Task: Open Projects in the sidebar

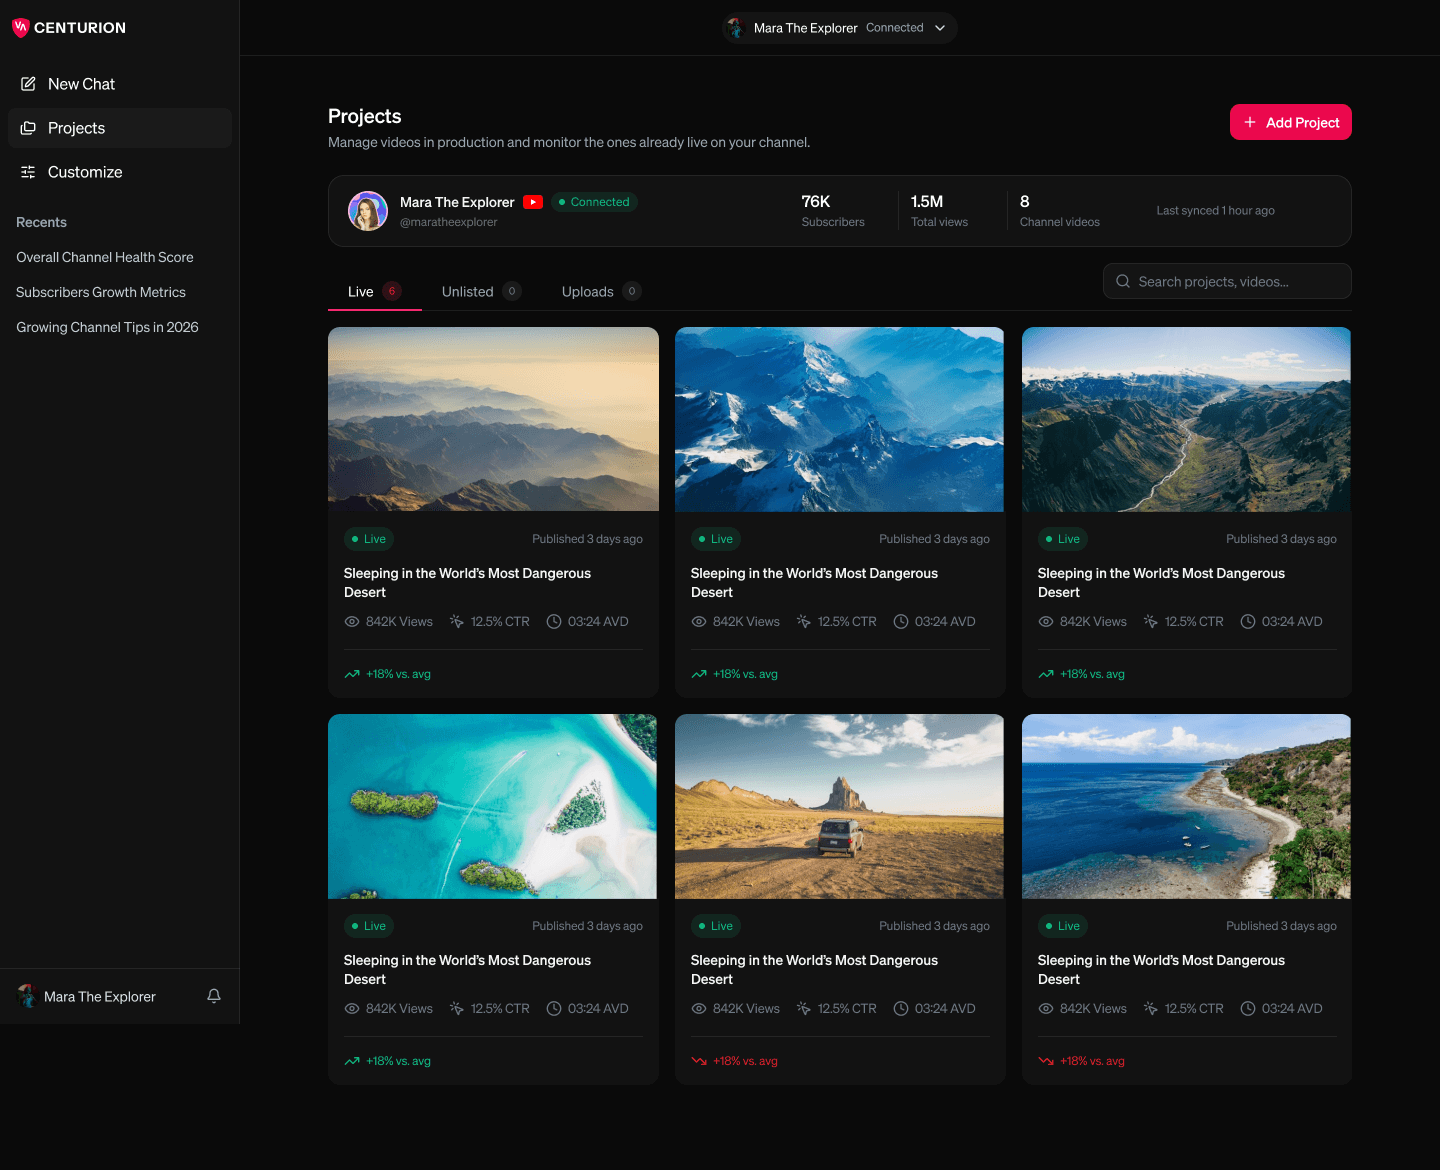Action: click(120, 128)
